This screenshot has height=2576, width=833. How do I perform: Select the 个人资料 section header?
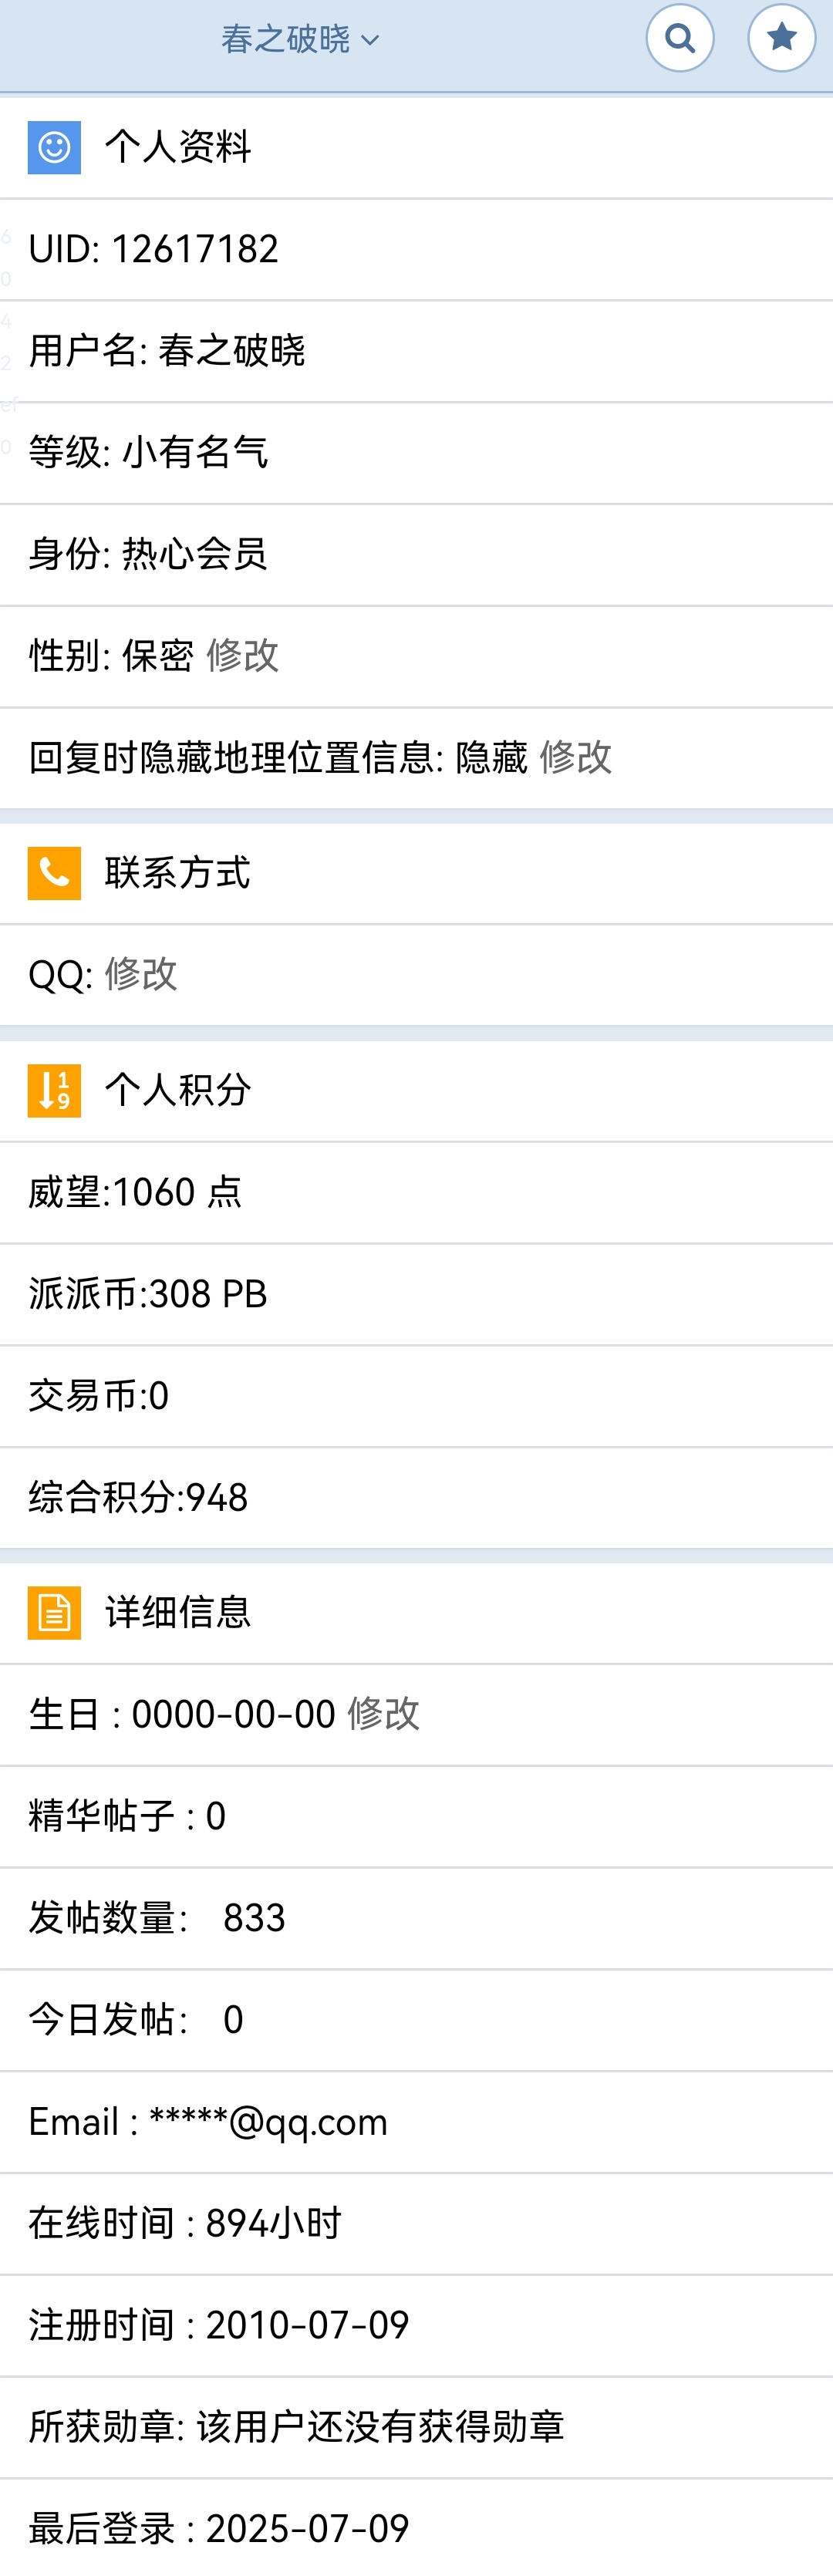click(x=416, y=147)
